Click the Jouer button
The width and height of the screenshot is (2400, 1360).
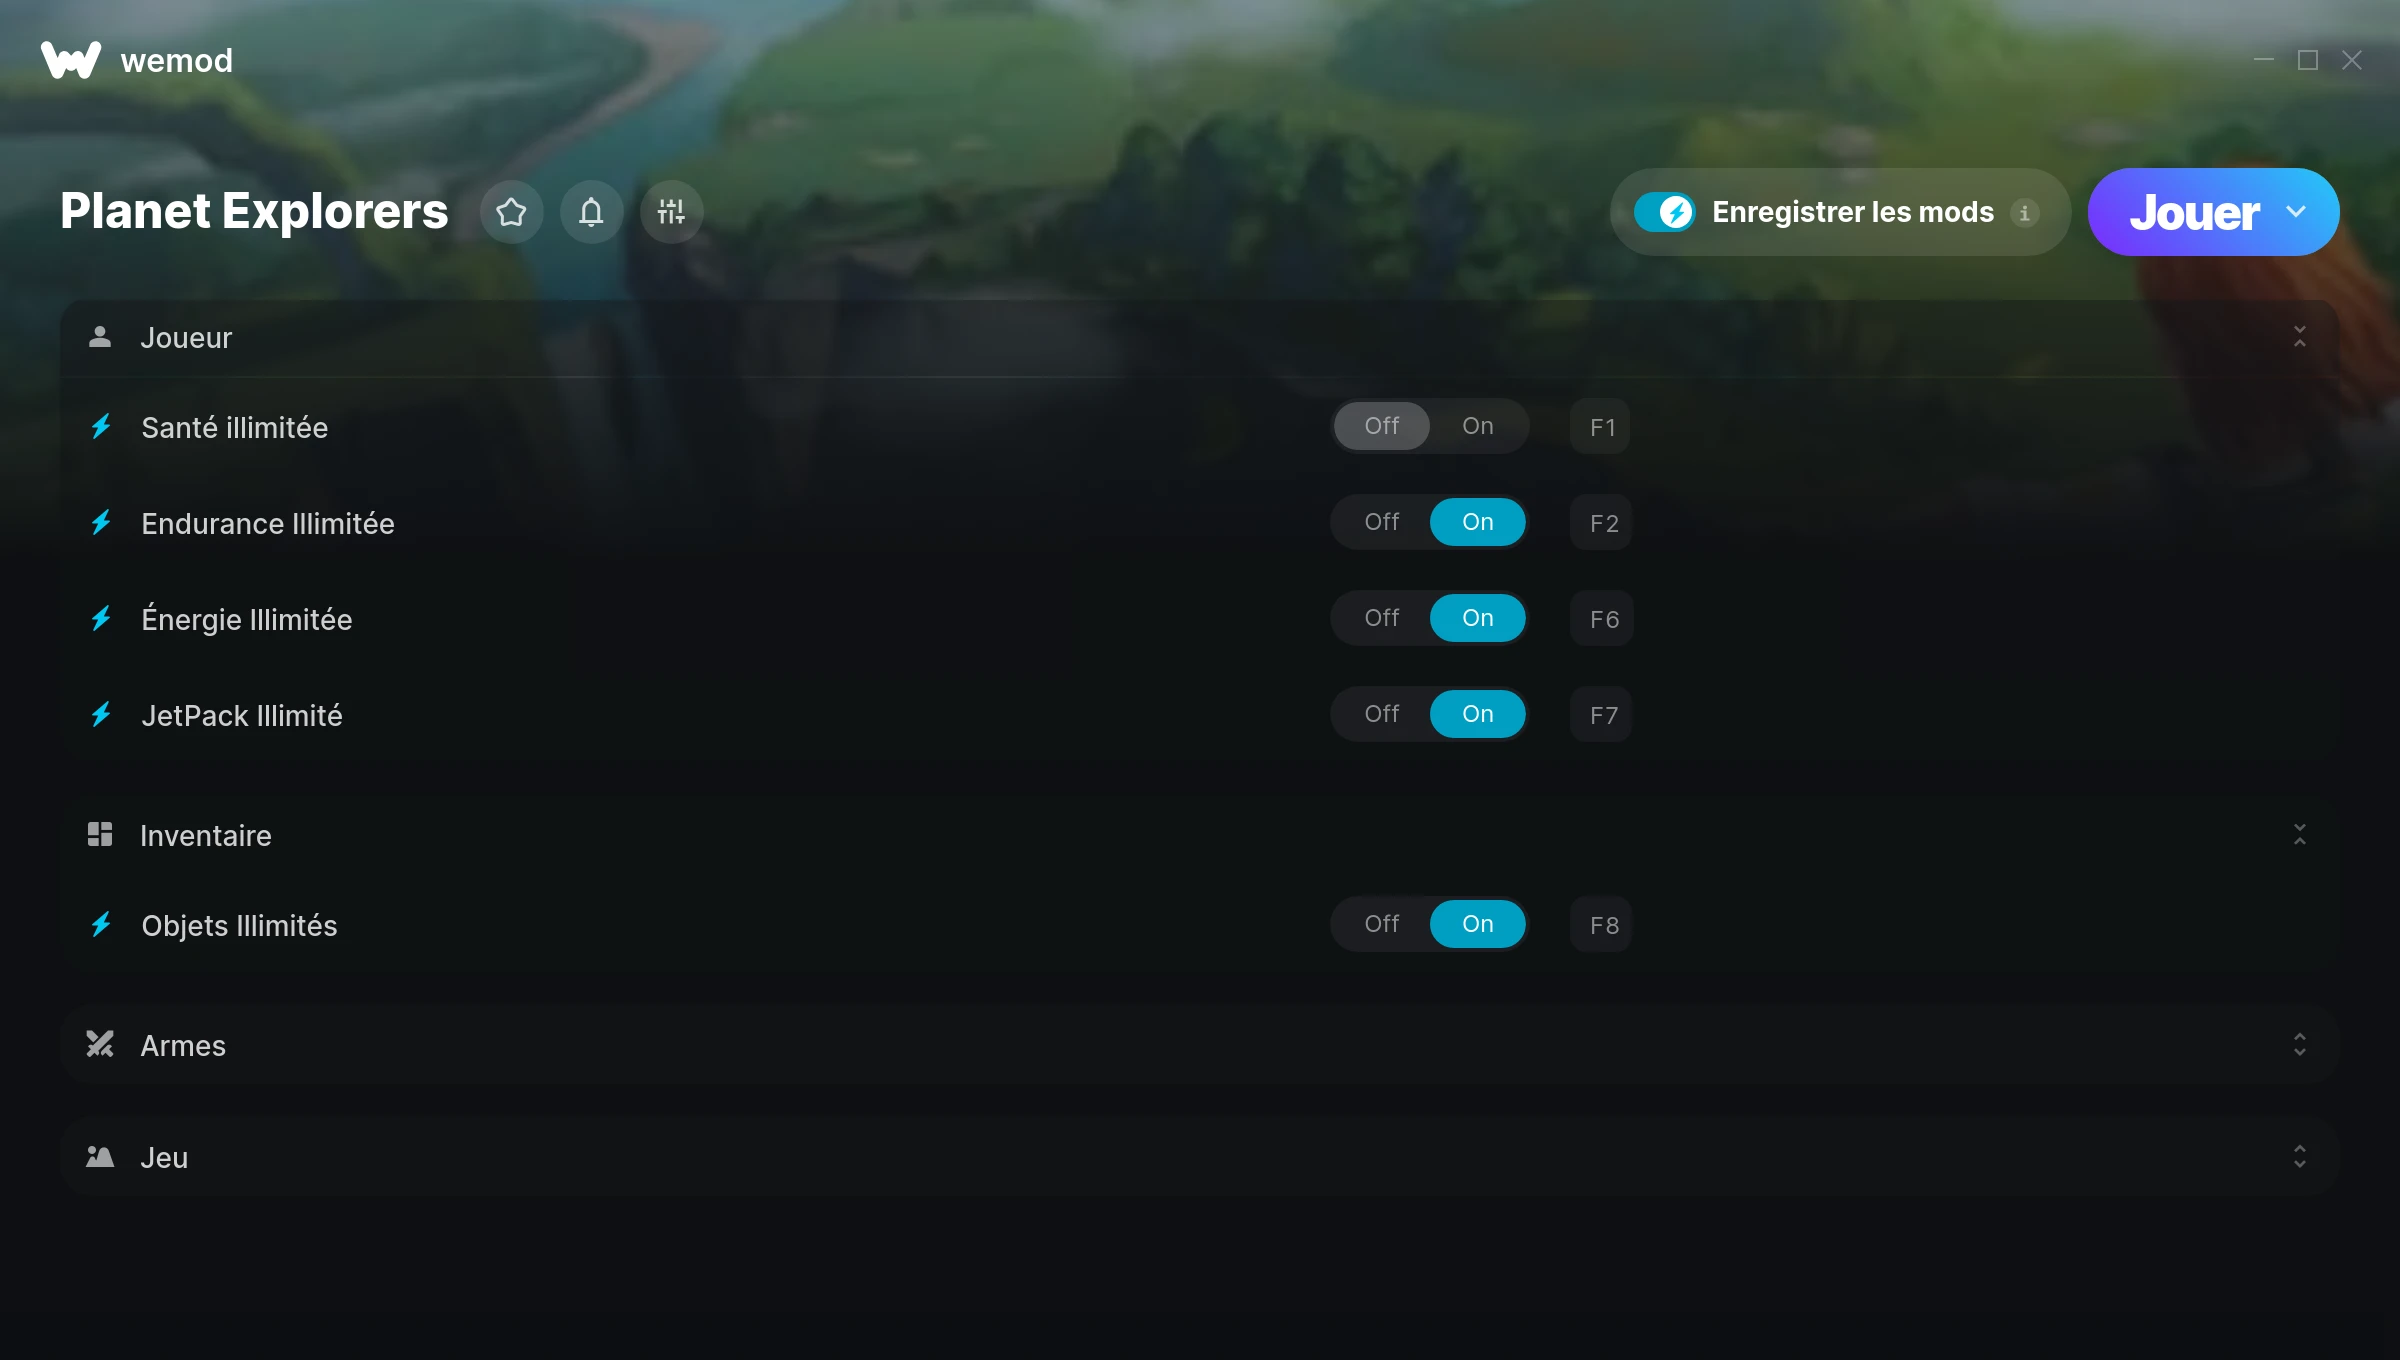tap(2194, 212)
